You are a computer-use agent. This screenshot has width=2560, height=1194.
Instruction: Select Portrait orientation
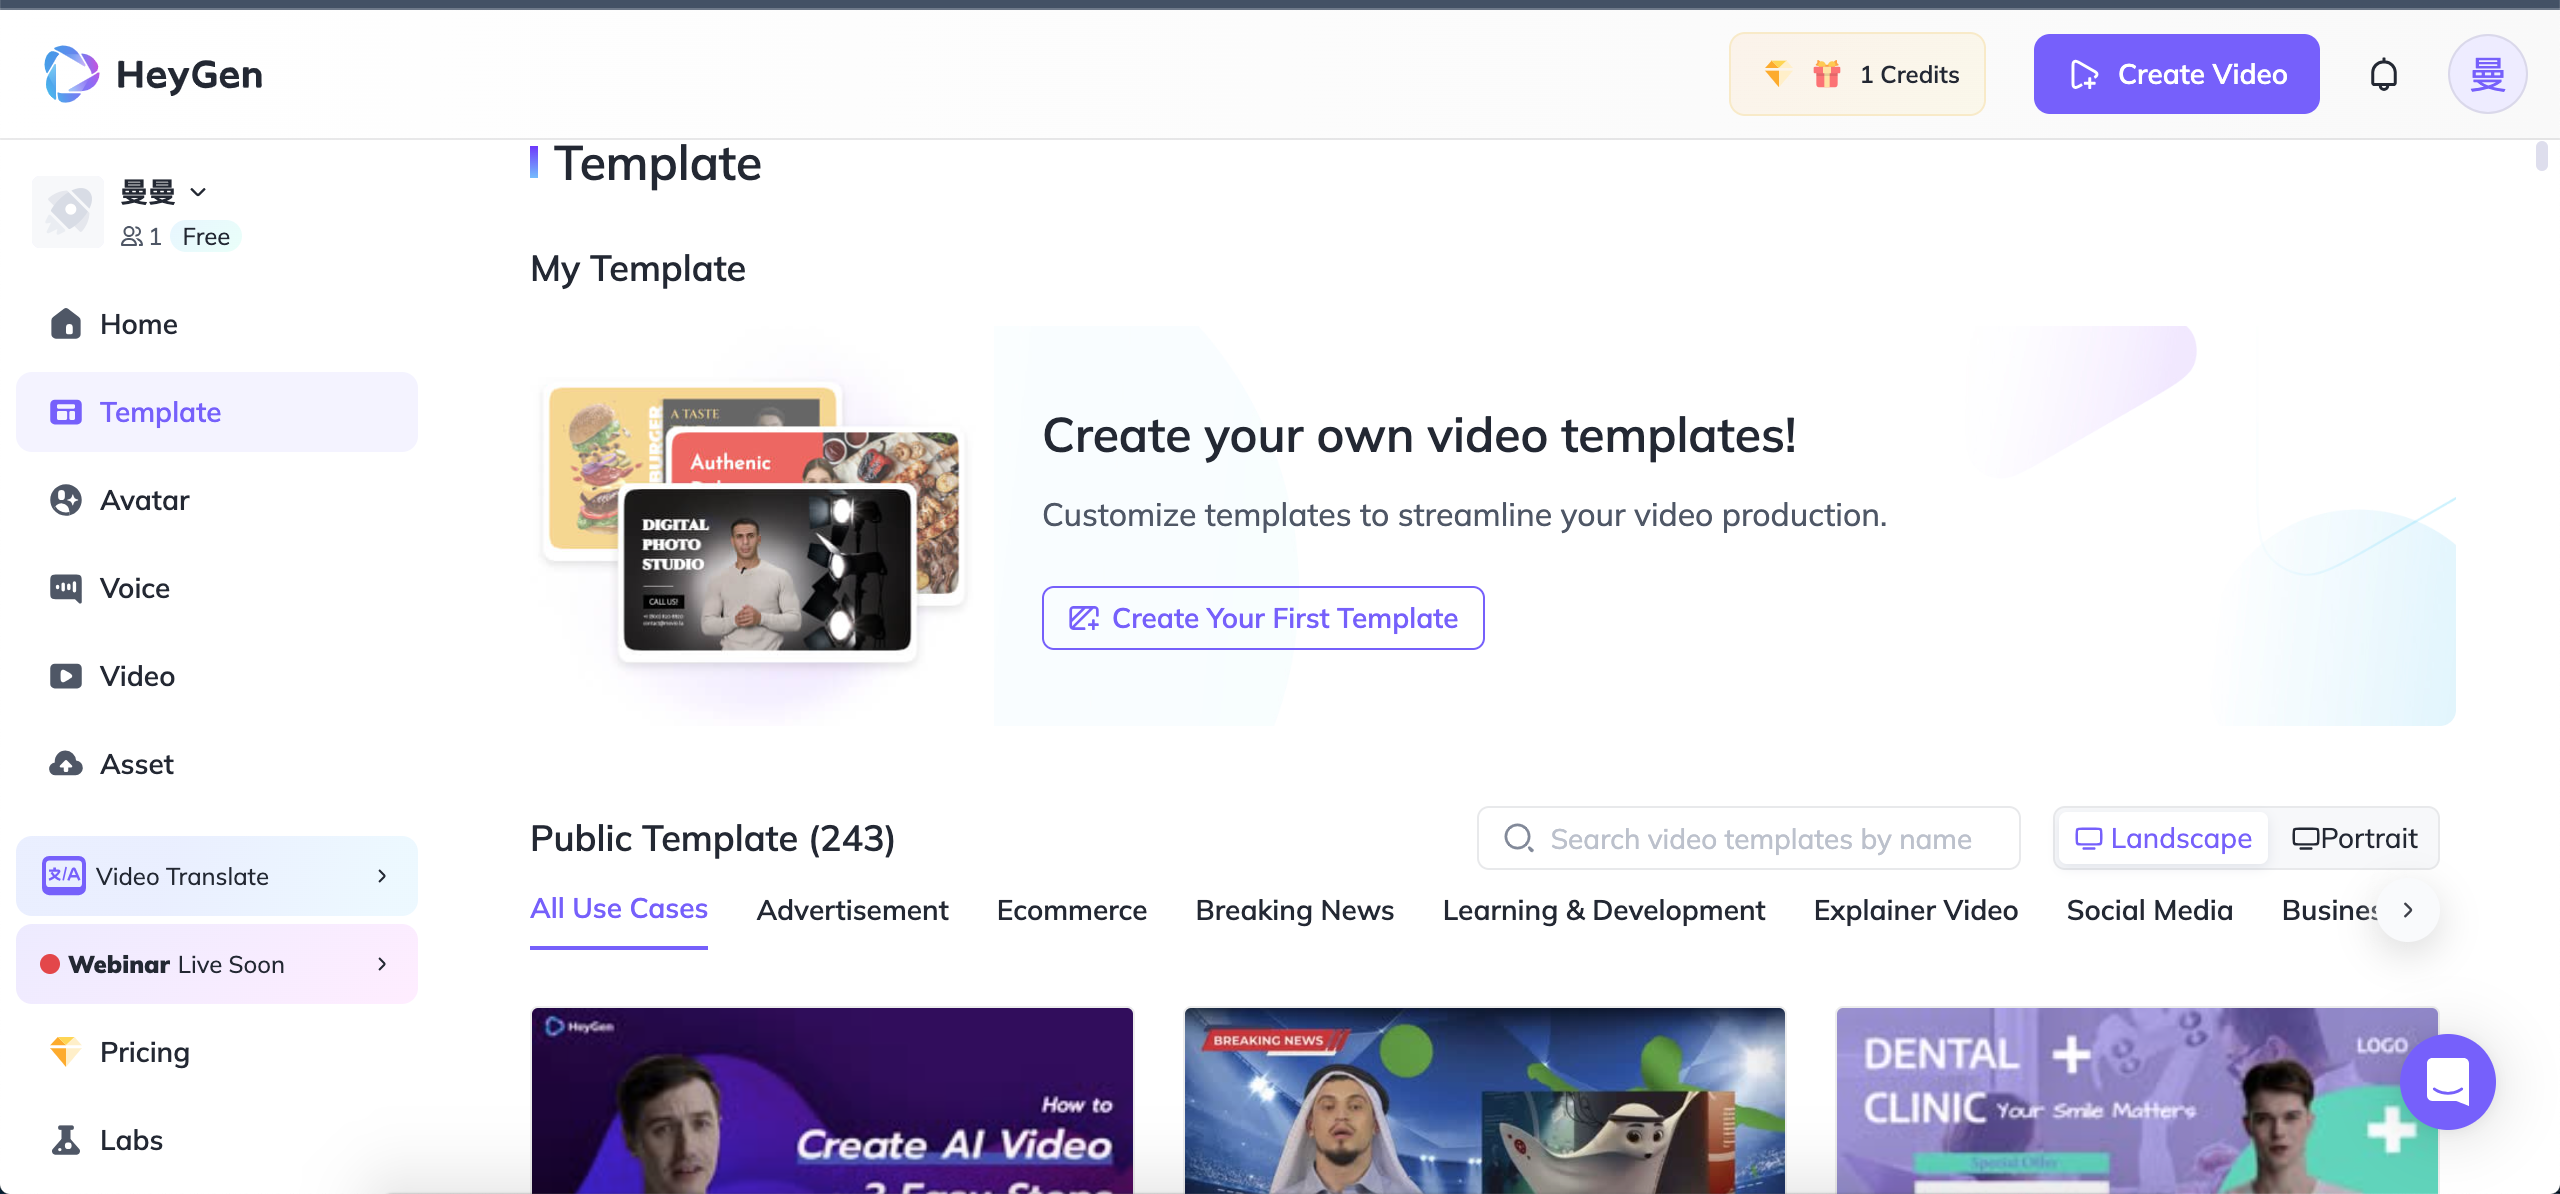pos(2355,838)
